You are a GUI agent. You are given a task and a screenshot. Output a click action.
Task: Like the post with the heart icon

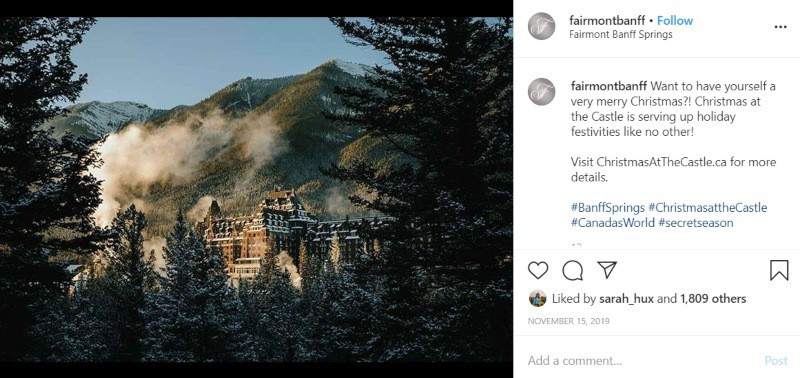point(538,270)
